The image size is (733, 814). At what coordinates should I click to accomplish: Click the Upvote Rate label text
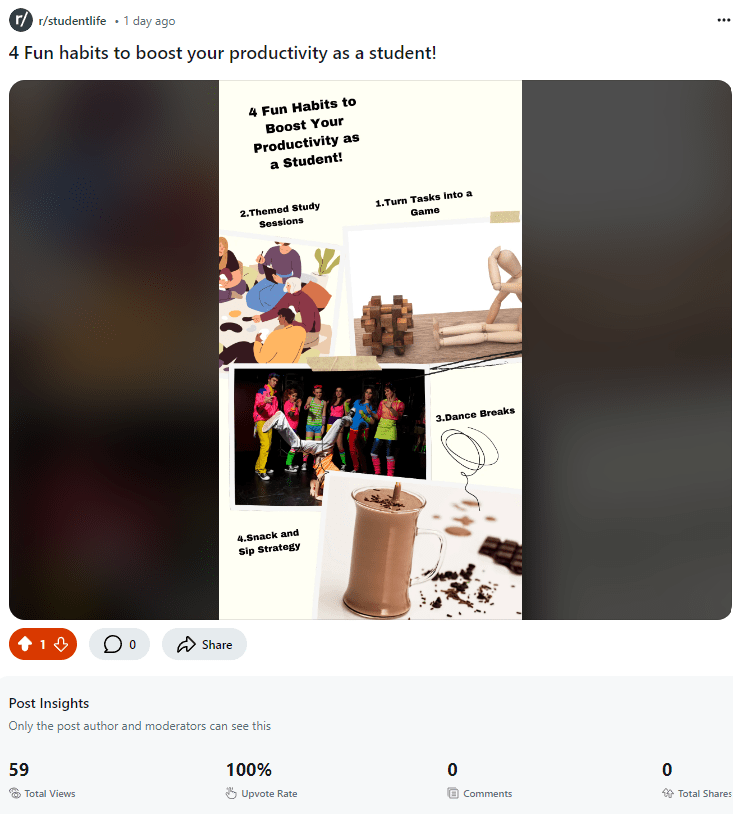click(x=269, y=794)
